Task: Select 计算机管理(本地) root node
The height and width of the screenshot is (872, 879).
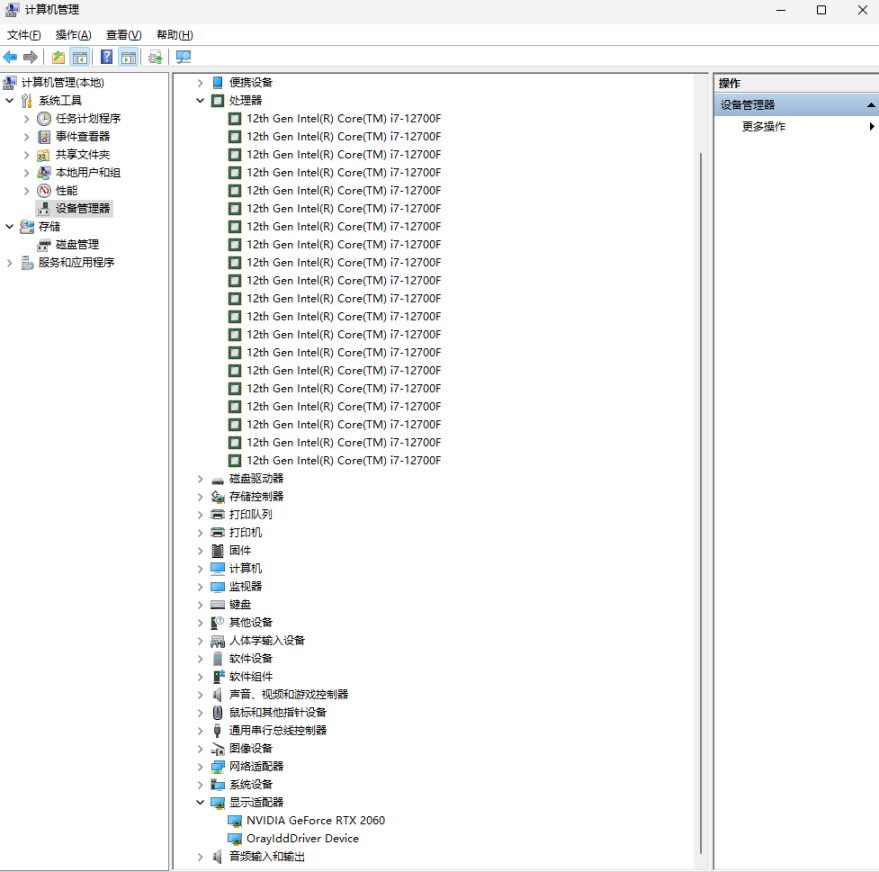Action: (62, 82)
